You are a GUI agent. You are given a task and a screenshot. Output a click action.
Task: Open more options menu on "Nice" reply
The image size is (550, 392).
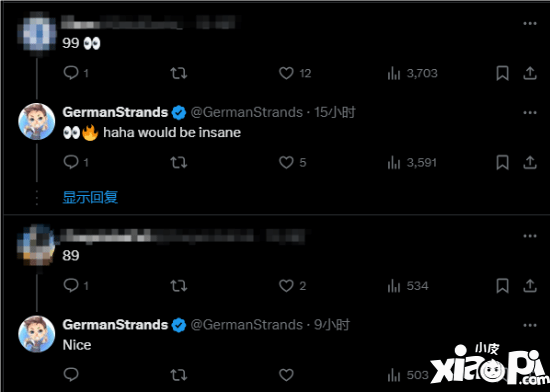point(530,325)
